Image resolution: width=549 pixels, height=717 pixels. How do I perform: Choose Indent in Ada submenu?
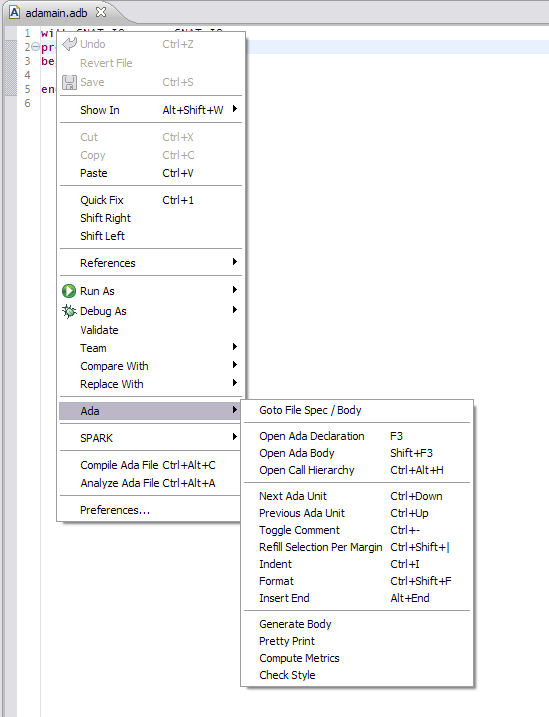[357, 564]
